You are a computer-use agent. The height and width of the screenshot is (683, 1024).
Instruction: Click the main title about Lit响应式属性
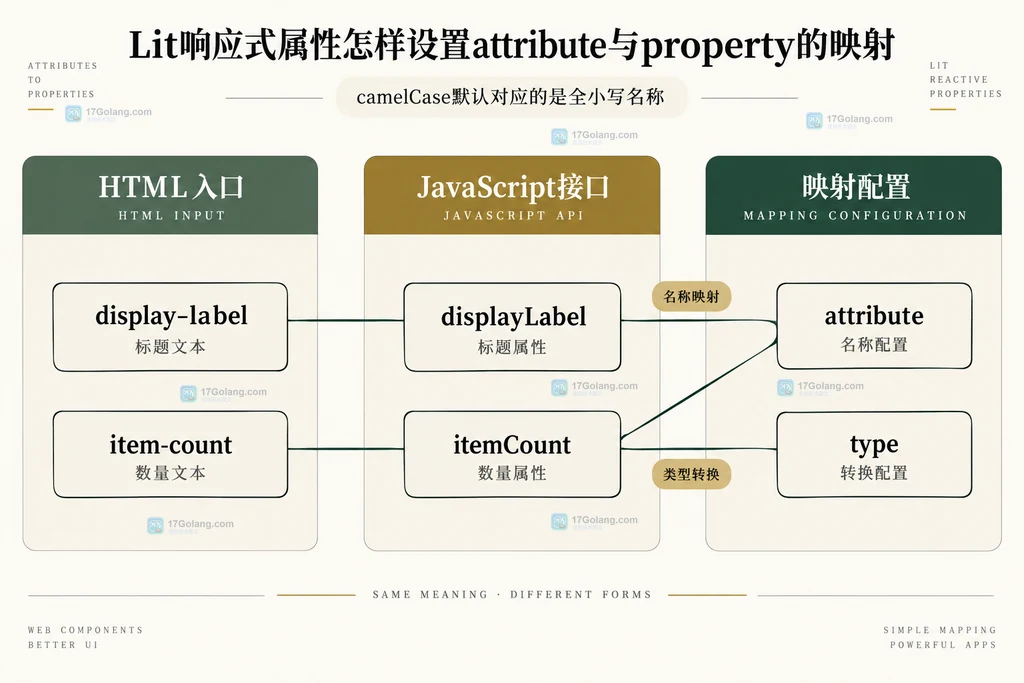pos(511,46)
